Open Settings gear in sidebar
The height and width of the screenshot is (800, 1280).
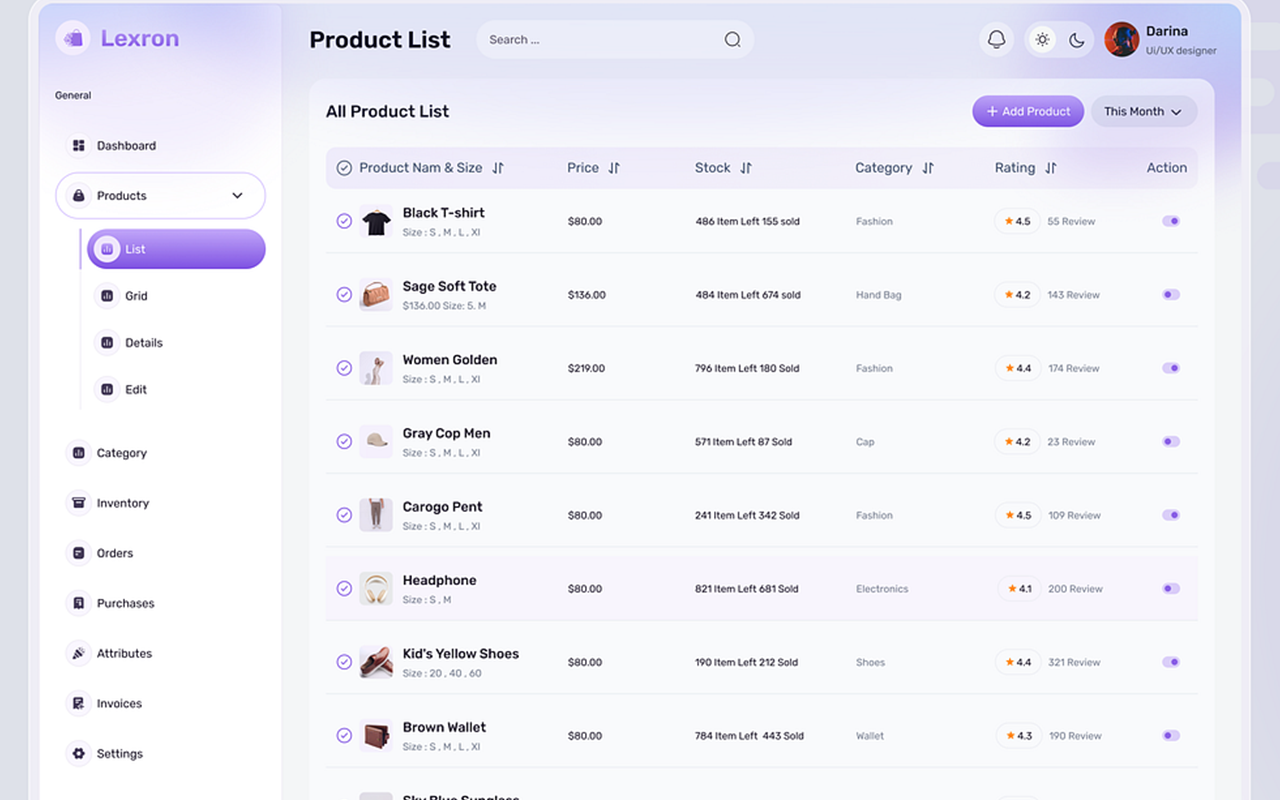coord(78,754)
